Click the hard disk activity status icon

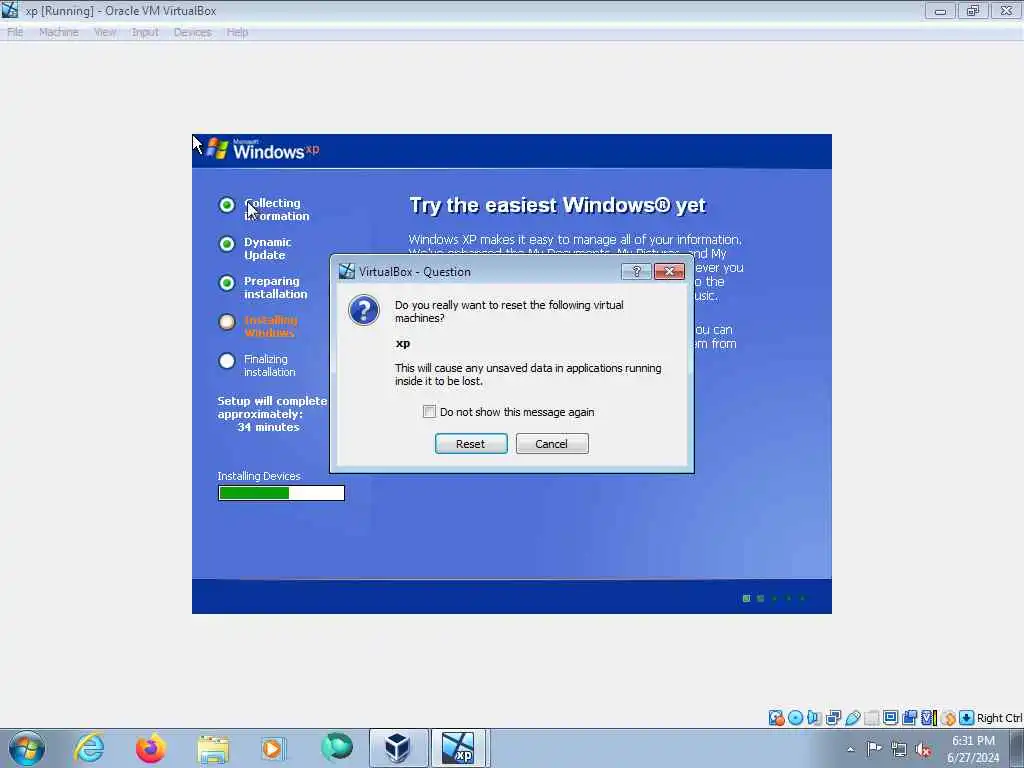(776, 718)
